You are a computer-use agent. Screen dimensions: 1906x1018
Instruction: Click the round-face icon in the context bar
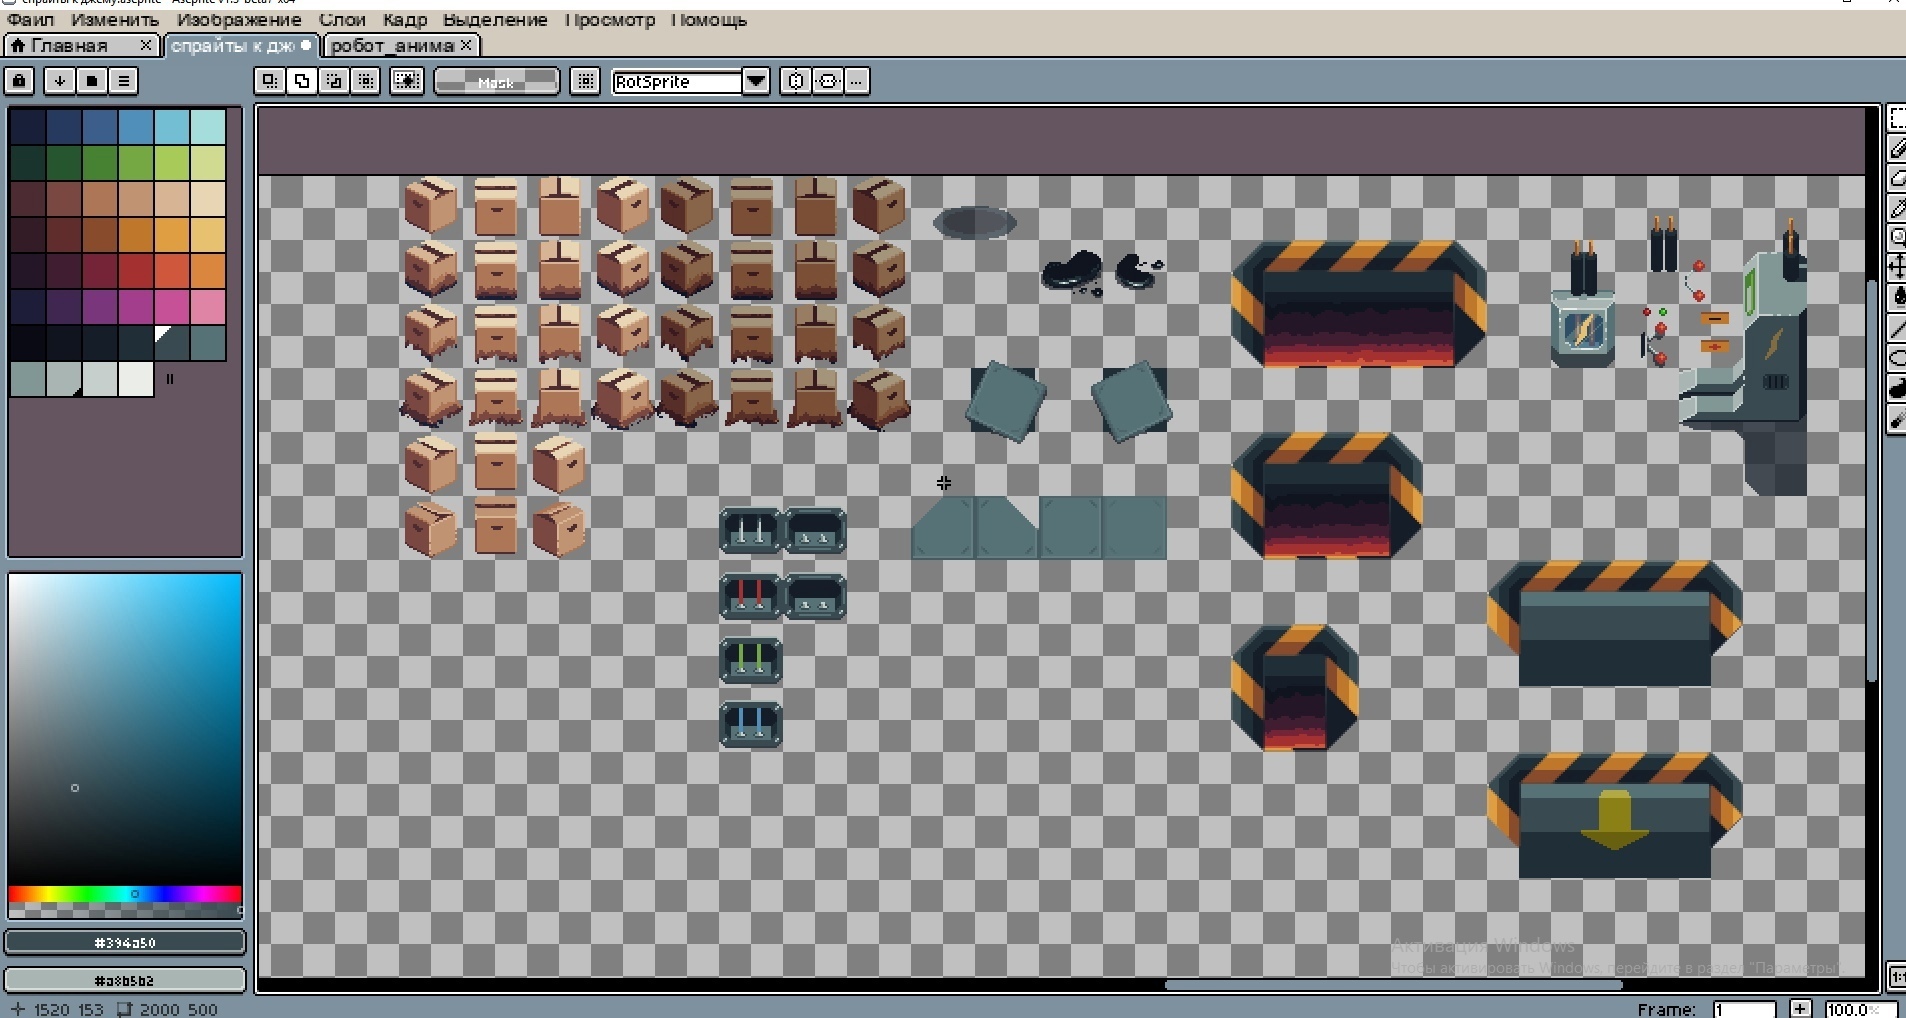coord(828,81)
